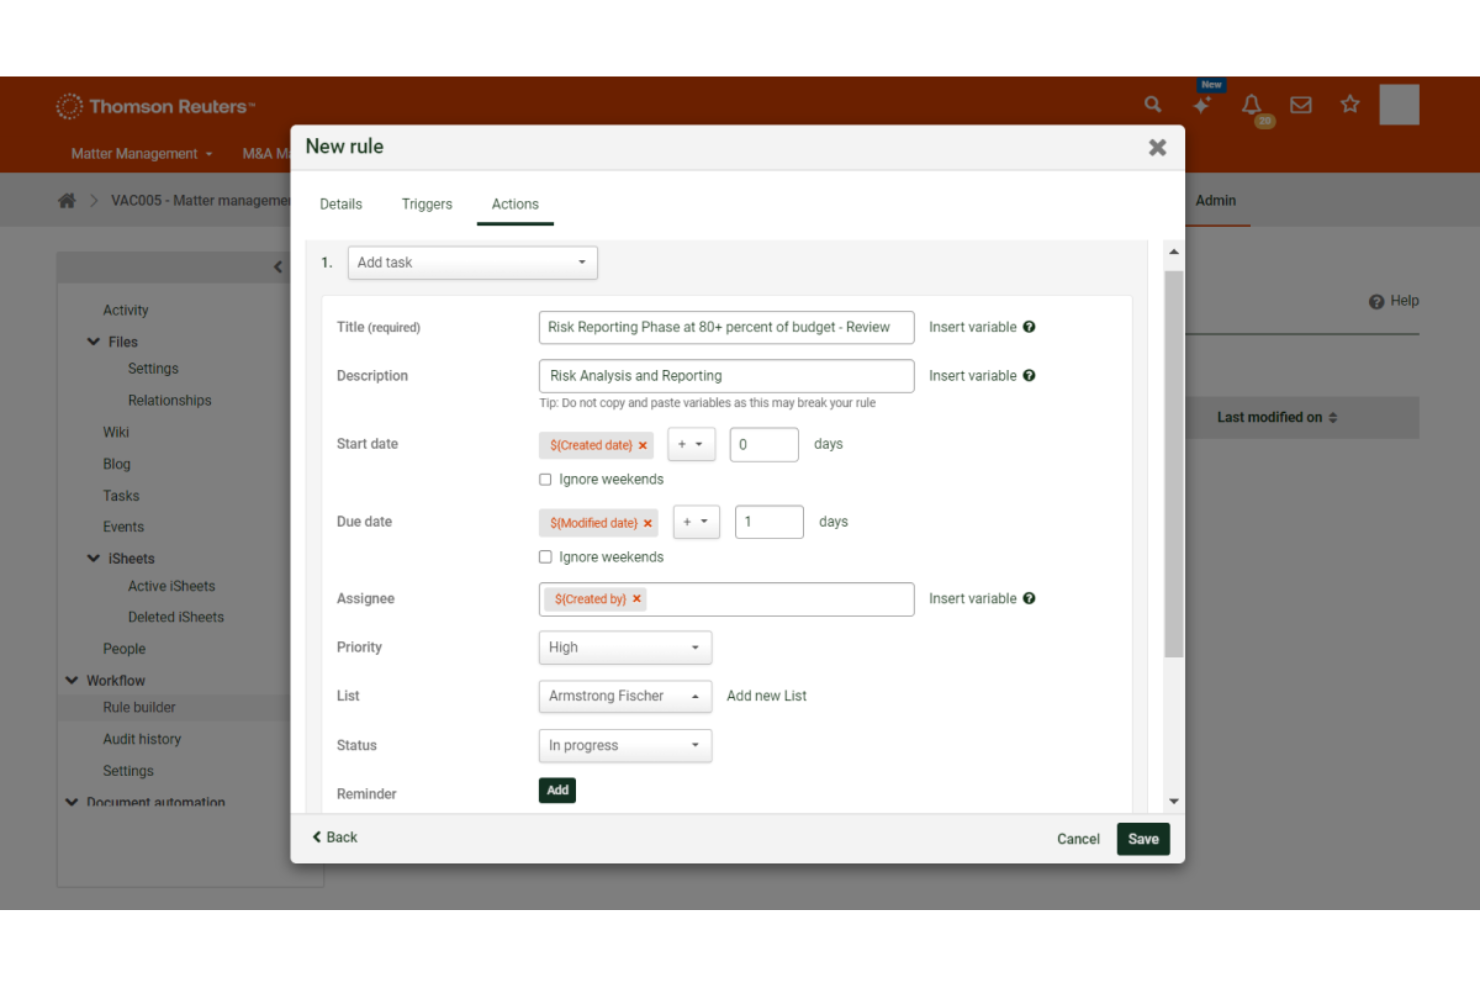
Task: Open People in sidebar
Action: tap(124, 650)
